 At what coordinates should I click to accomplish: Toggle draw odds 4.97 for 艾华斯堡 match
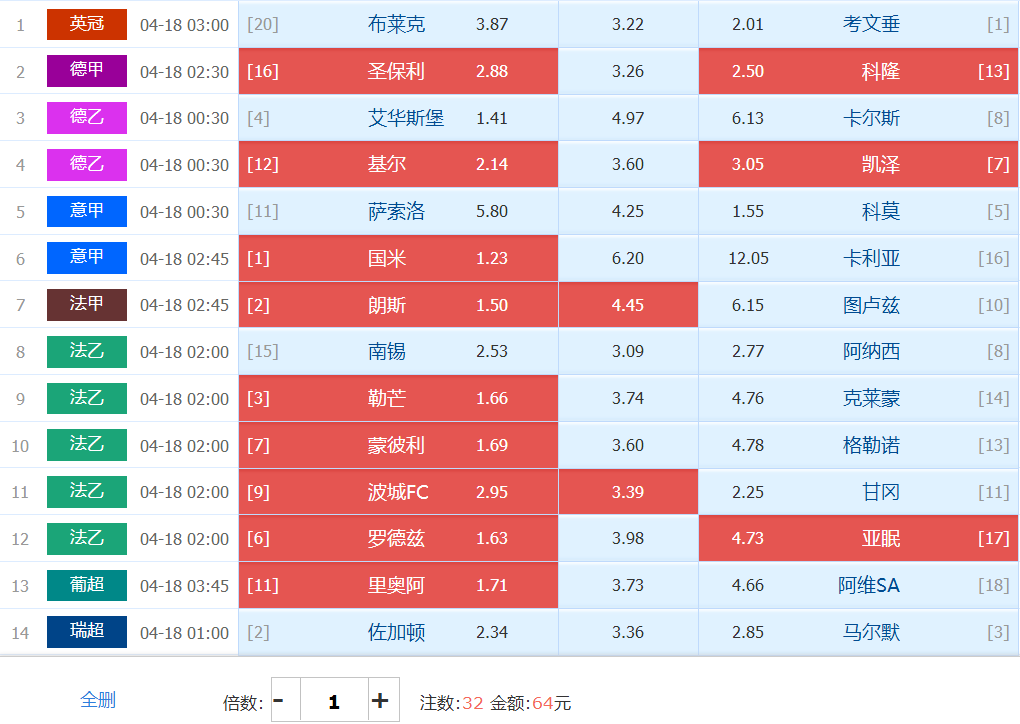pos(628,118)
